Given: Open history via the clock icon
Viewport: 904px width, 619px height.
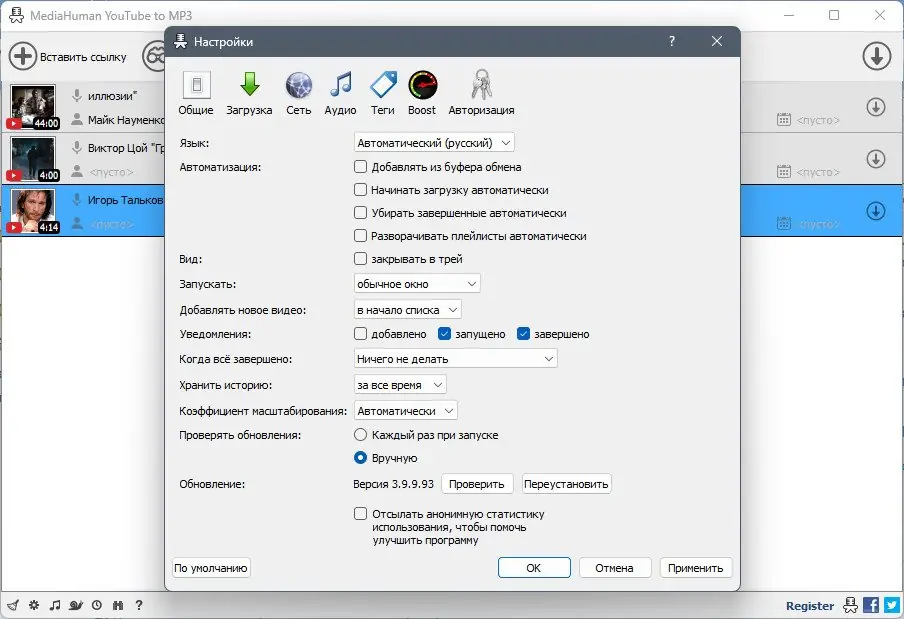Looking at the screenshot, I should click(97, 605).
